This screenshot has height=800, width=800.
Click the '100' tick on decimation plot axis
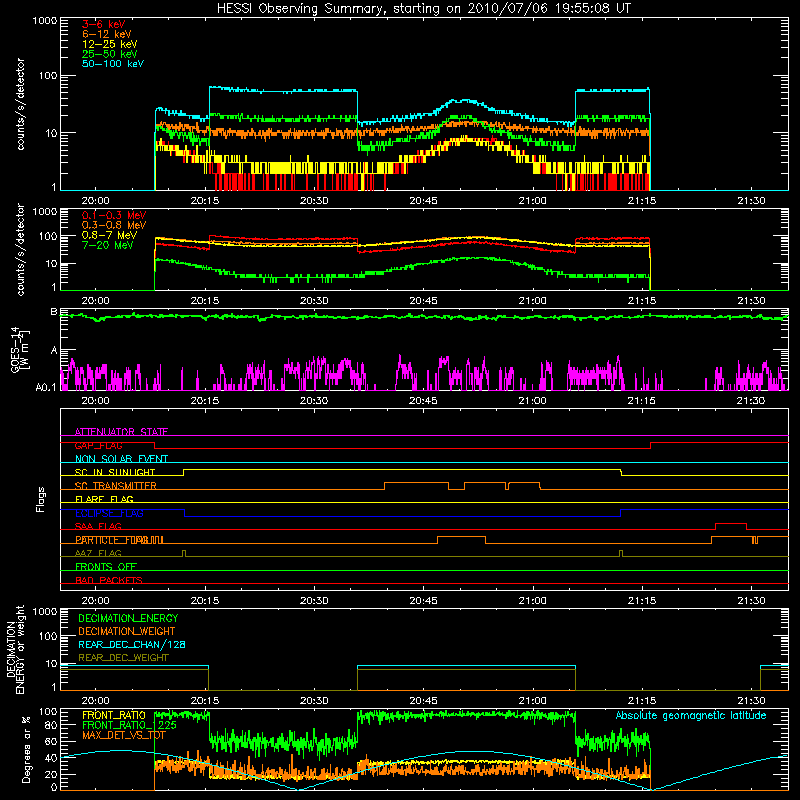click(48, 636)
